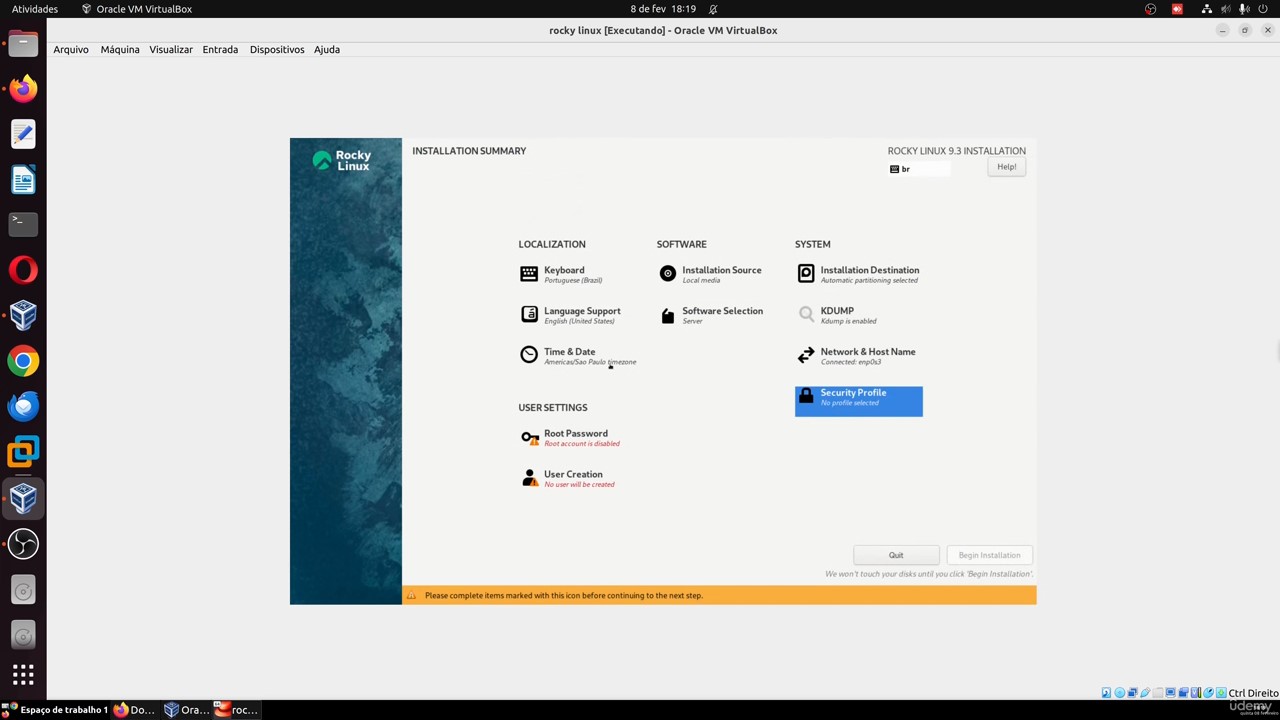This screenshot has height=720, width=1280.
Task: Launch Google Chrome from the dock
Action: click(23, 361)
